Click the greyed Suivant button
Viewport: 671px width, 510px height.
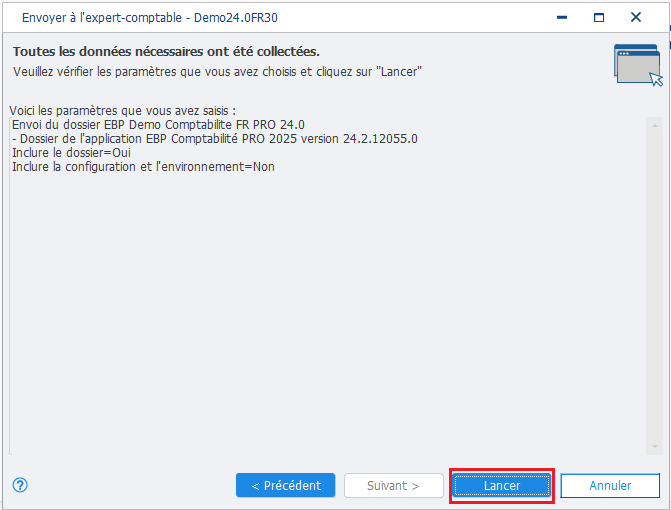coord(394,486)
